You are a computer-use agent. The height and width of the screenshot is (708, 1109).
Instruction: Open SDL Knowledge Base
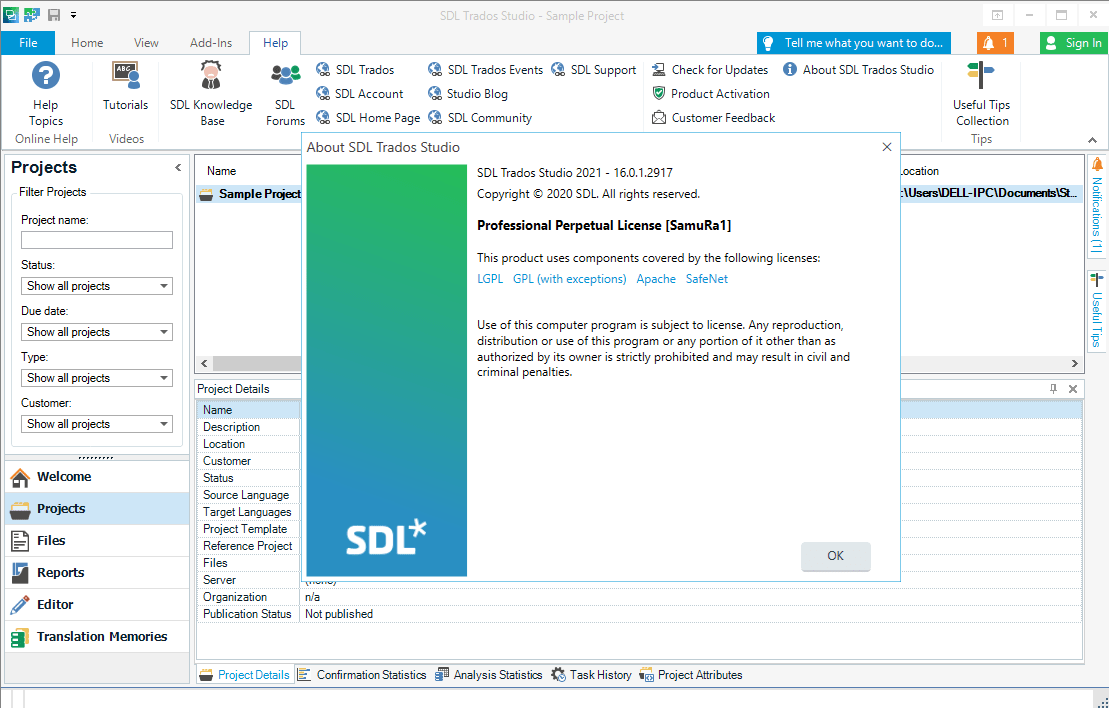click(x=211, y=94)
